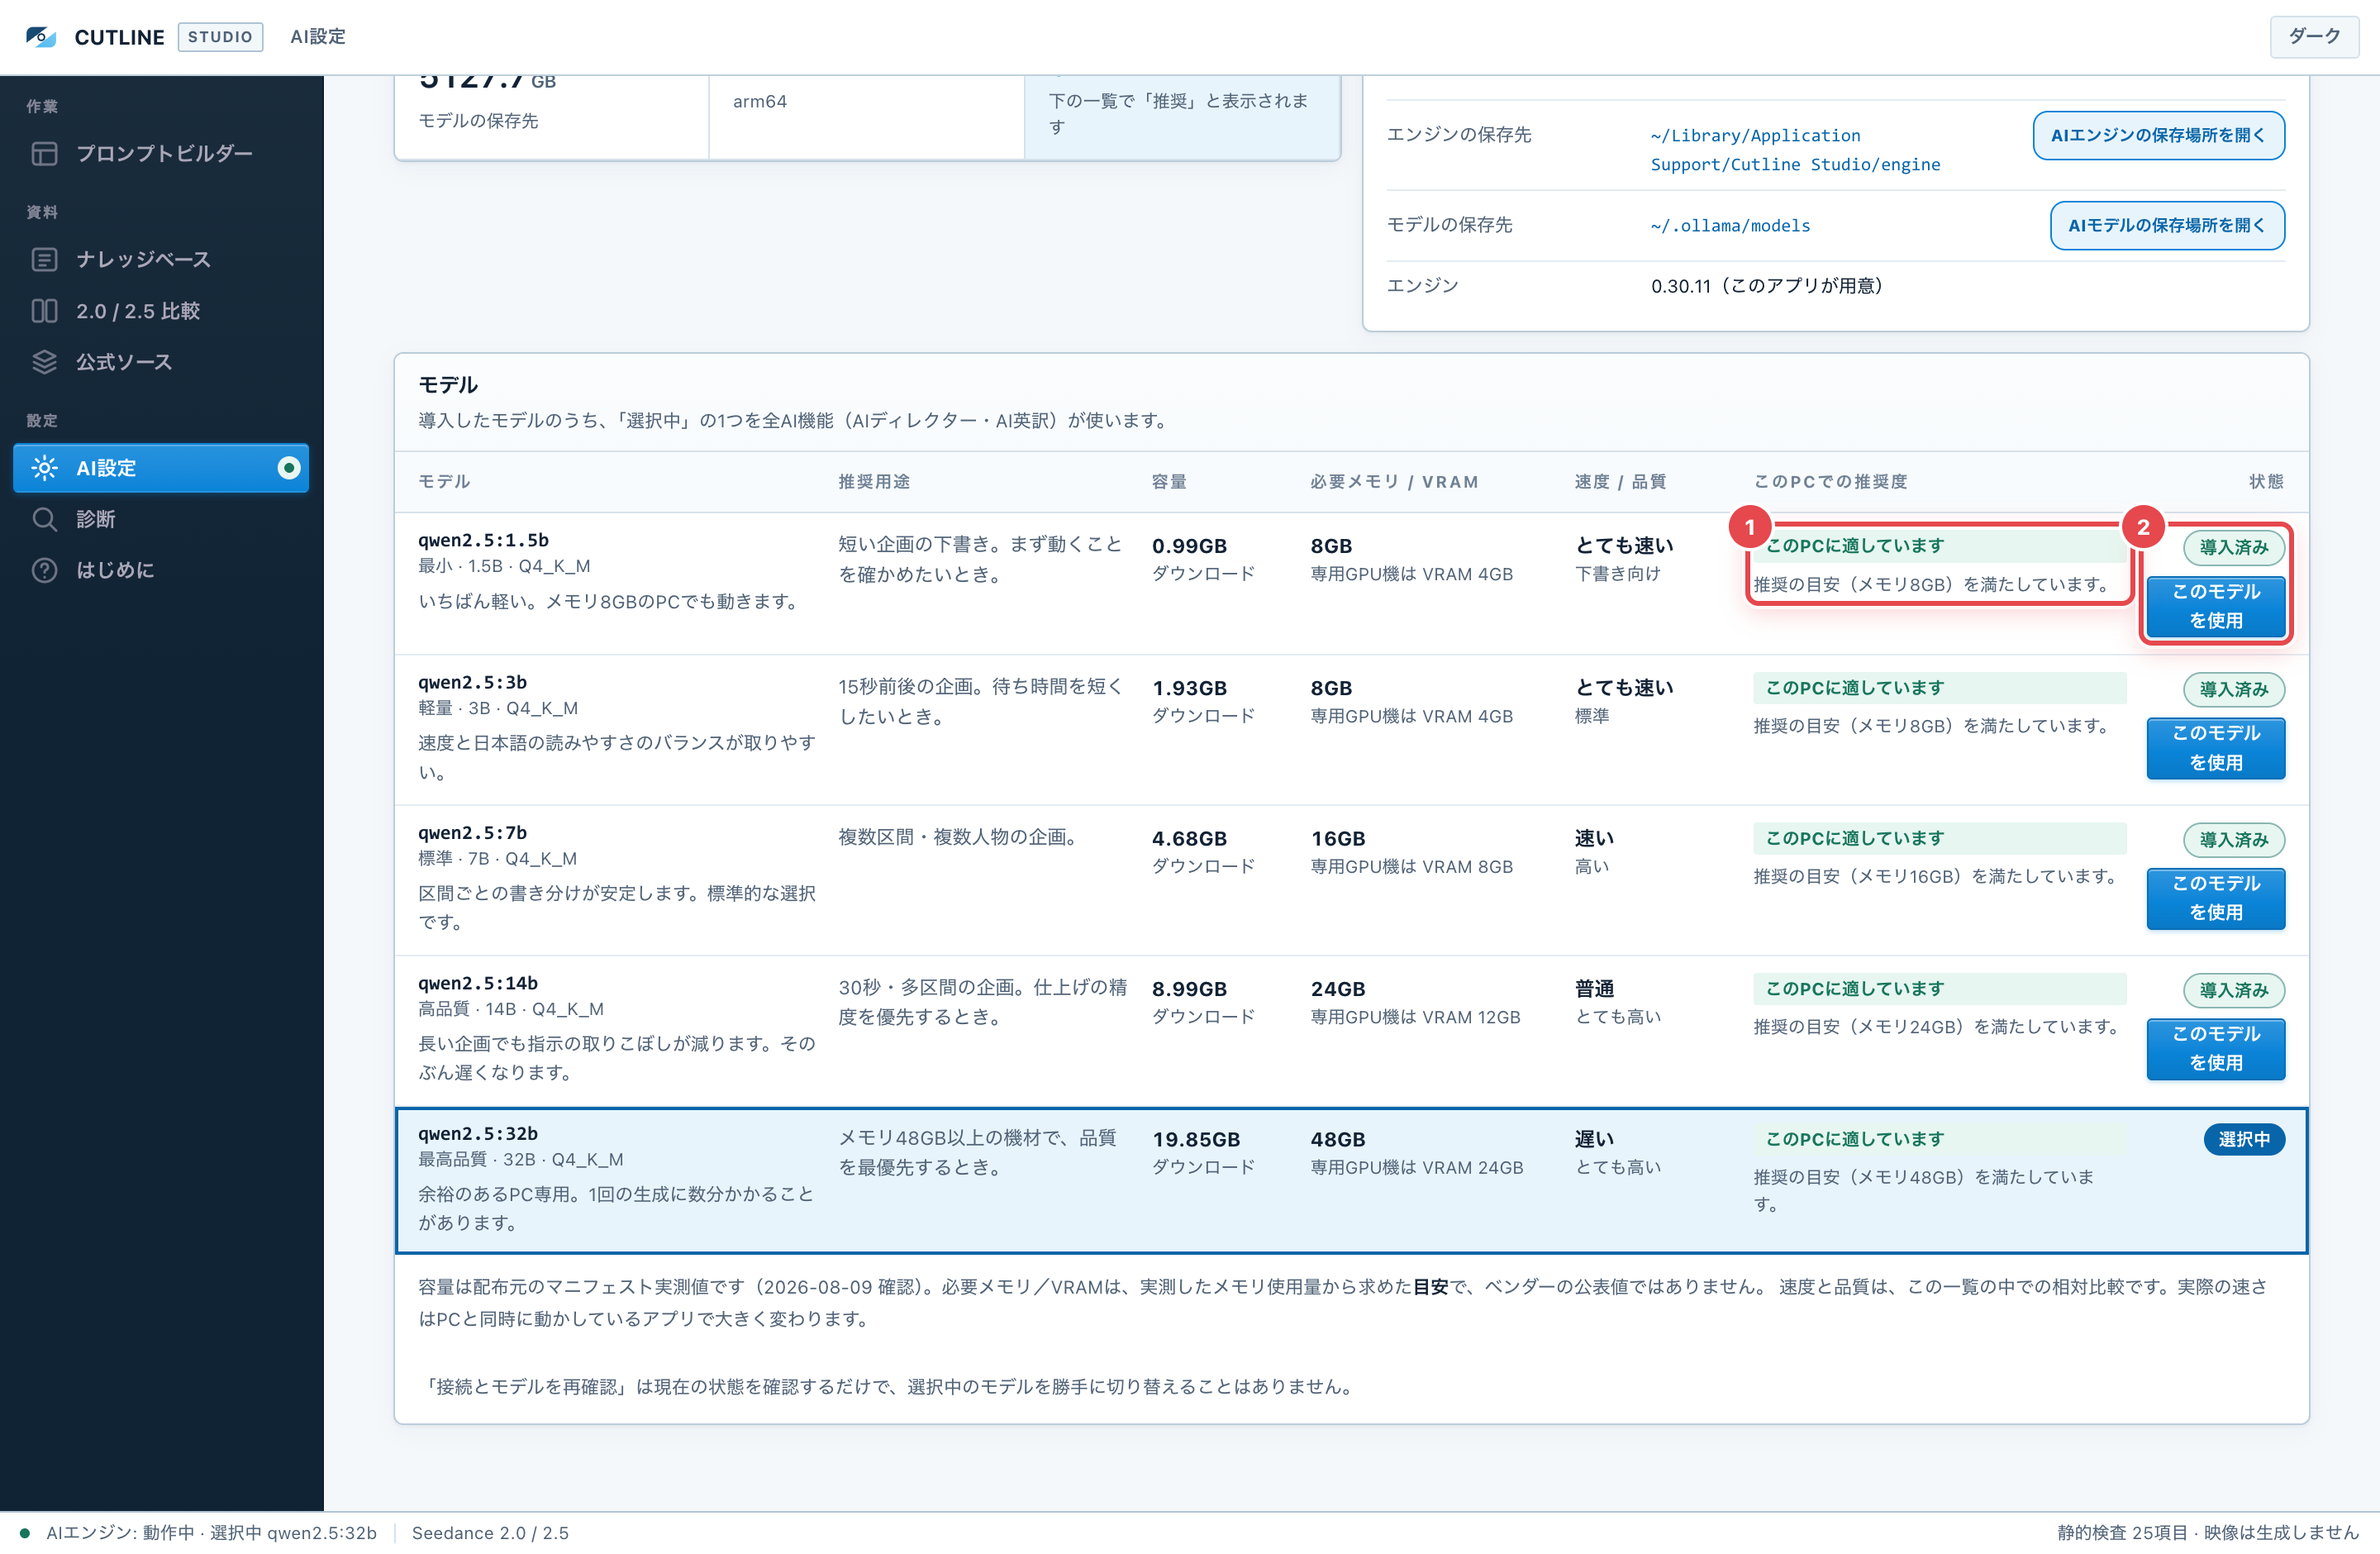Open the 診断 page
The height and width of the screenshot is (1554, 2380).
click(x=161, y=518)
